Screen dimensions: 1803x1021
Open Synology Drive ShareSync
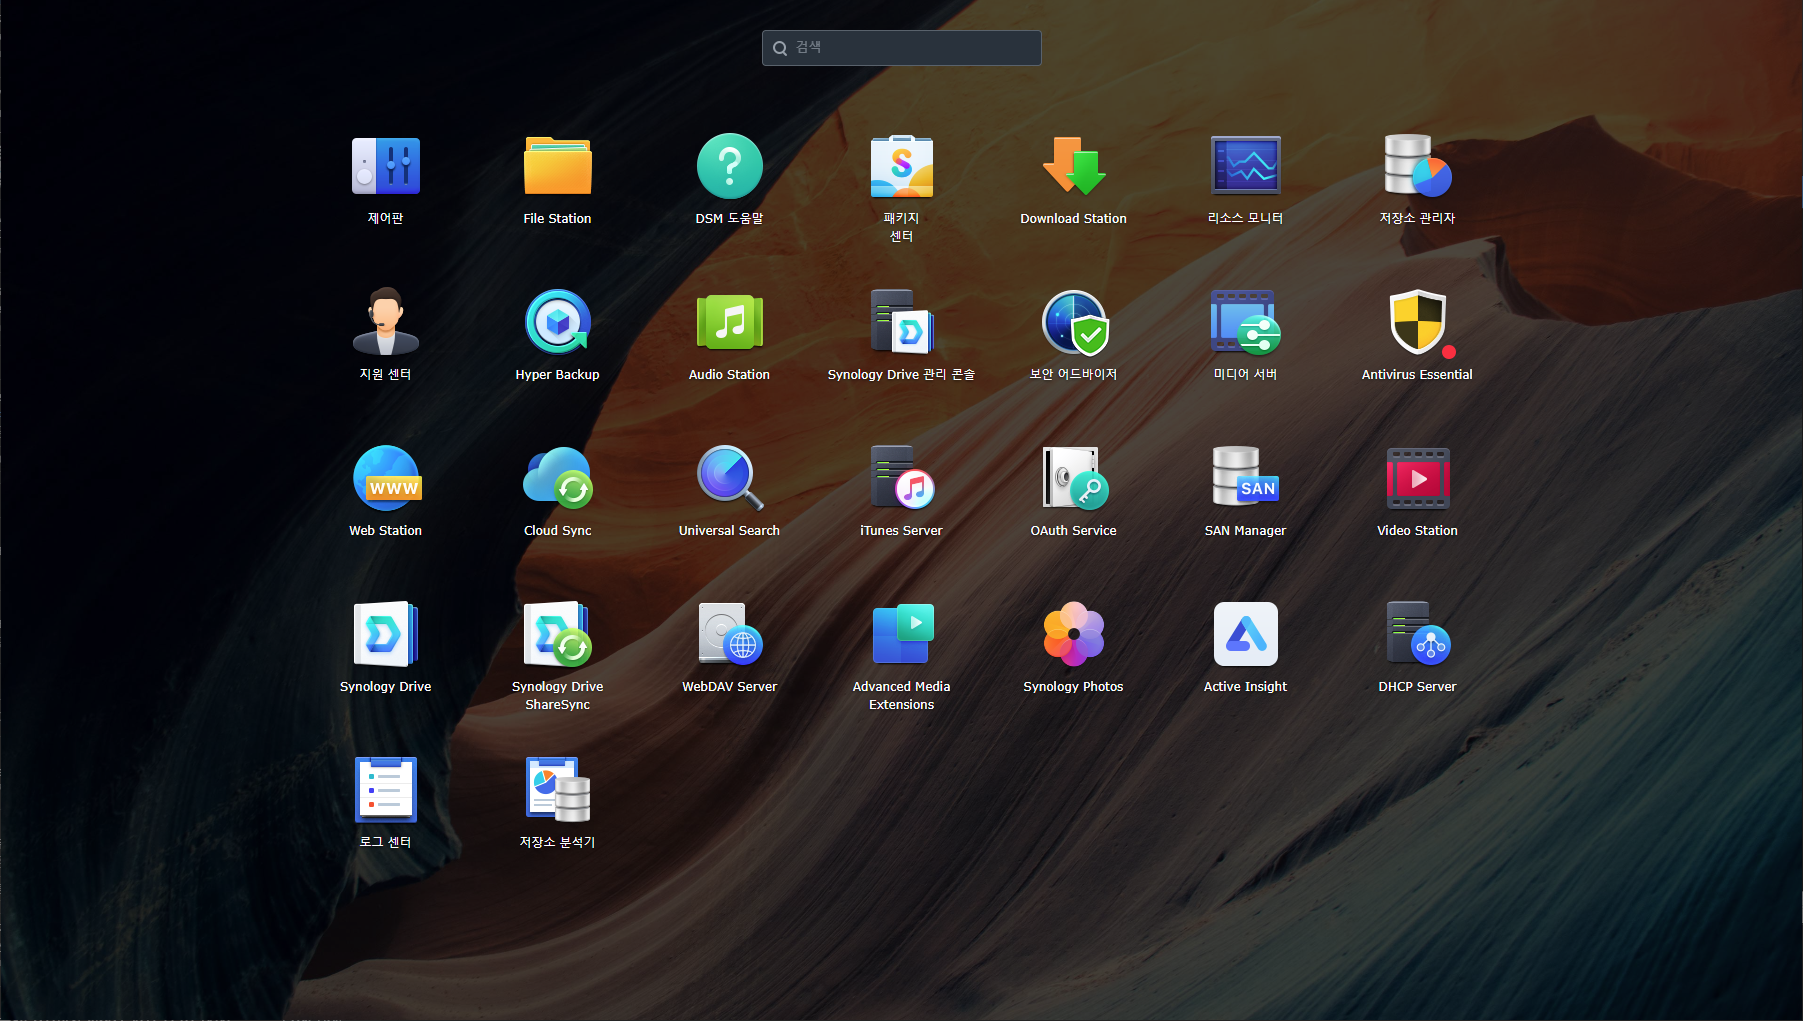(x=558, y=634)
